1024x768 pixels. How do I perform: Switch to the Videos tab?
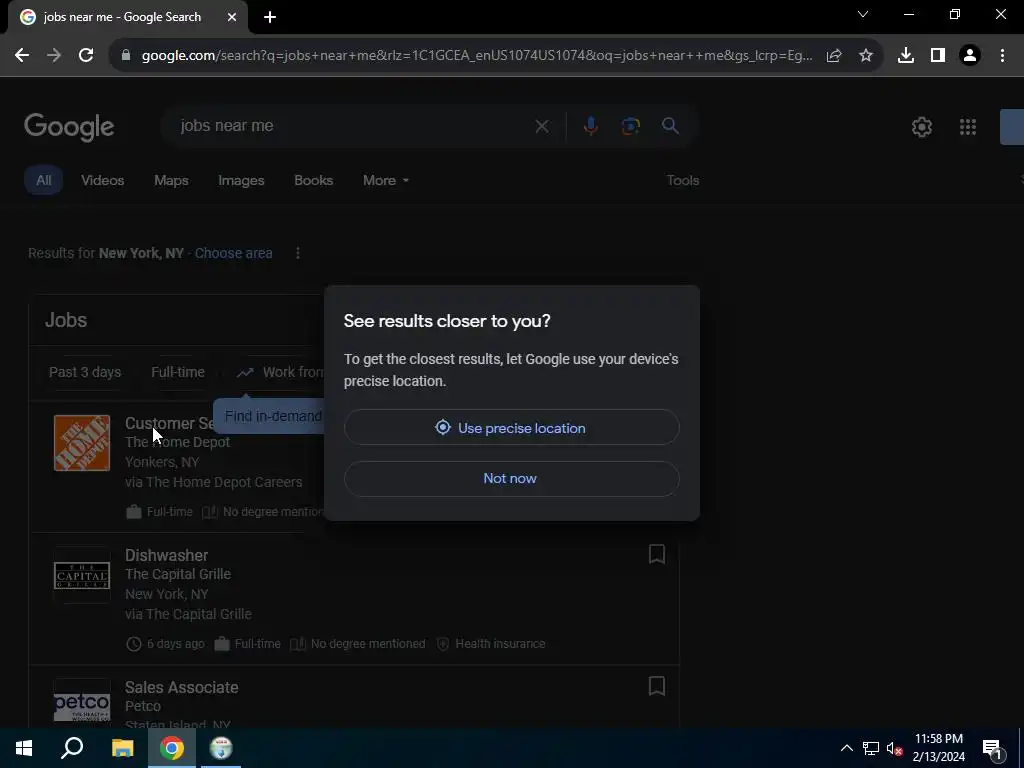point(103,180)
